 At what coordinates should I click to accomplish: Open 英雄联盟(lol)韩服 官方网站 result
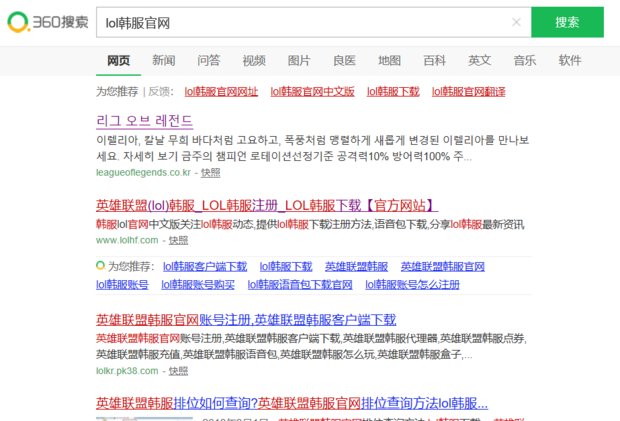click(x=266, y=205)
